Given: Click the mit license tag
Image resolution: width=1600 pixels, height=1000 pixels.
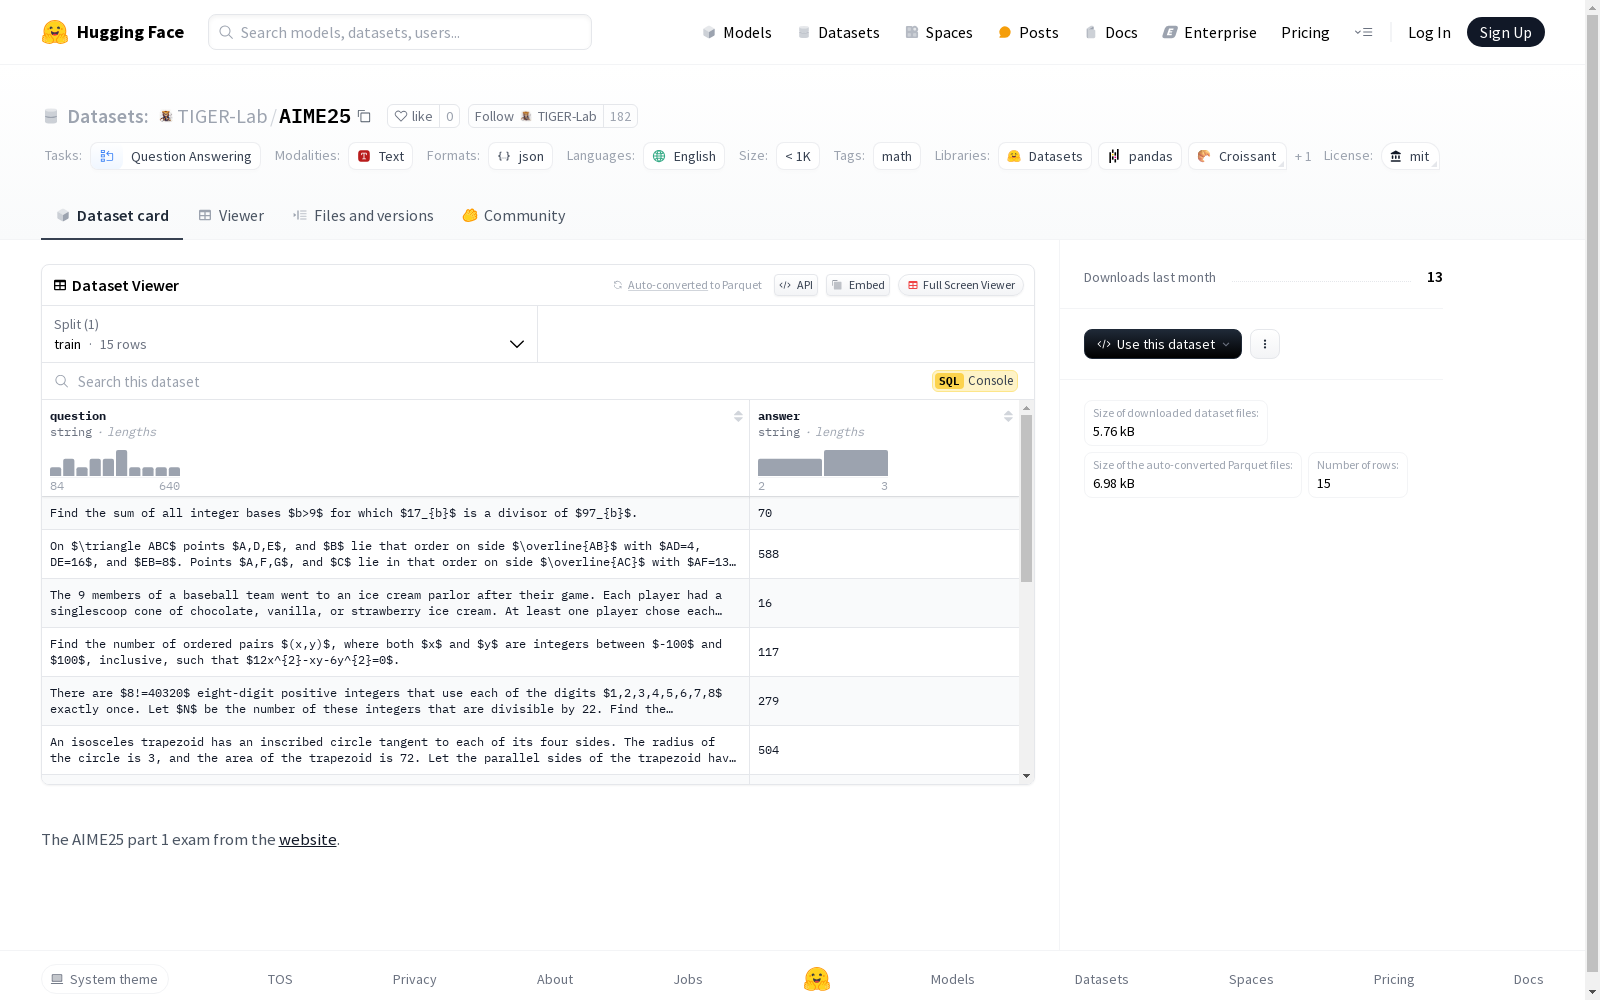Looking at the screenshot, I should coord(1410,156).
